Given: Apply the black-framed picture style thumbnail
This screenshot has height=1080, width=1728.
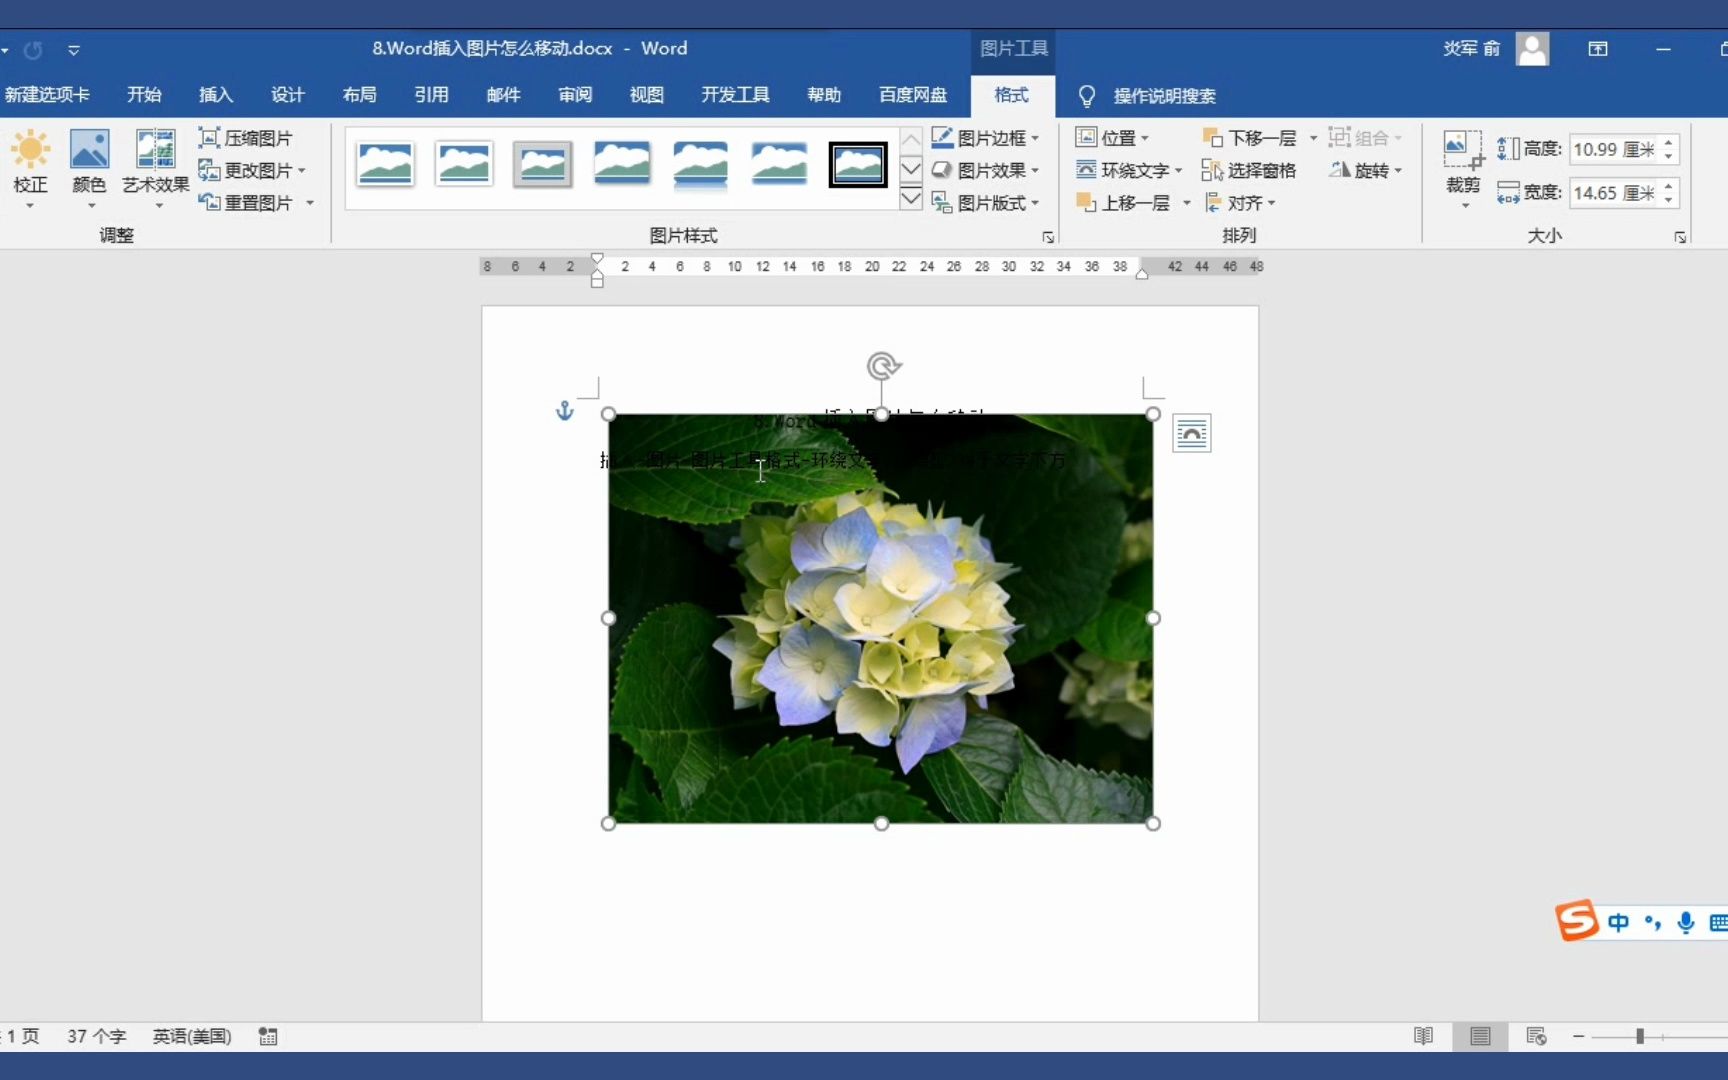Looking at the screenshot, I should coord(858,164).
